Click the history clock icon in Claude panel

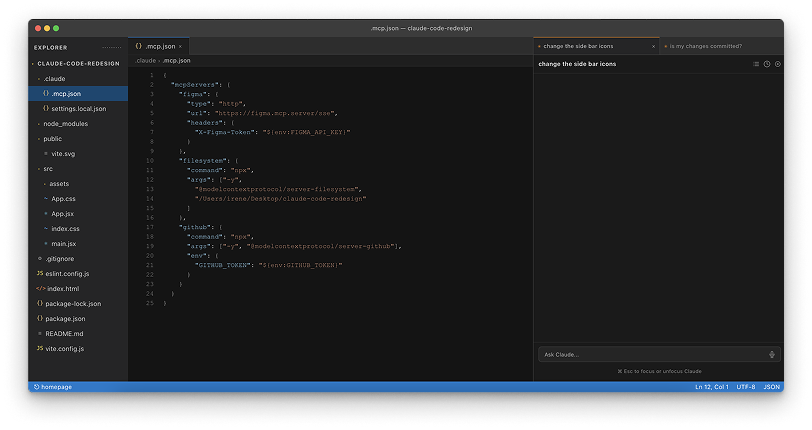coord(767,64)
